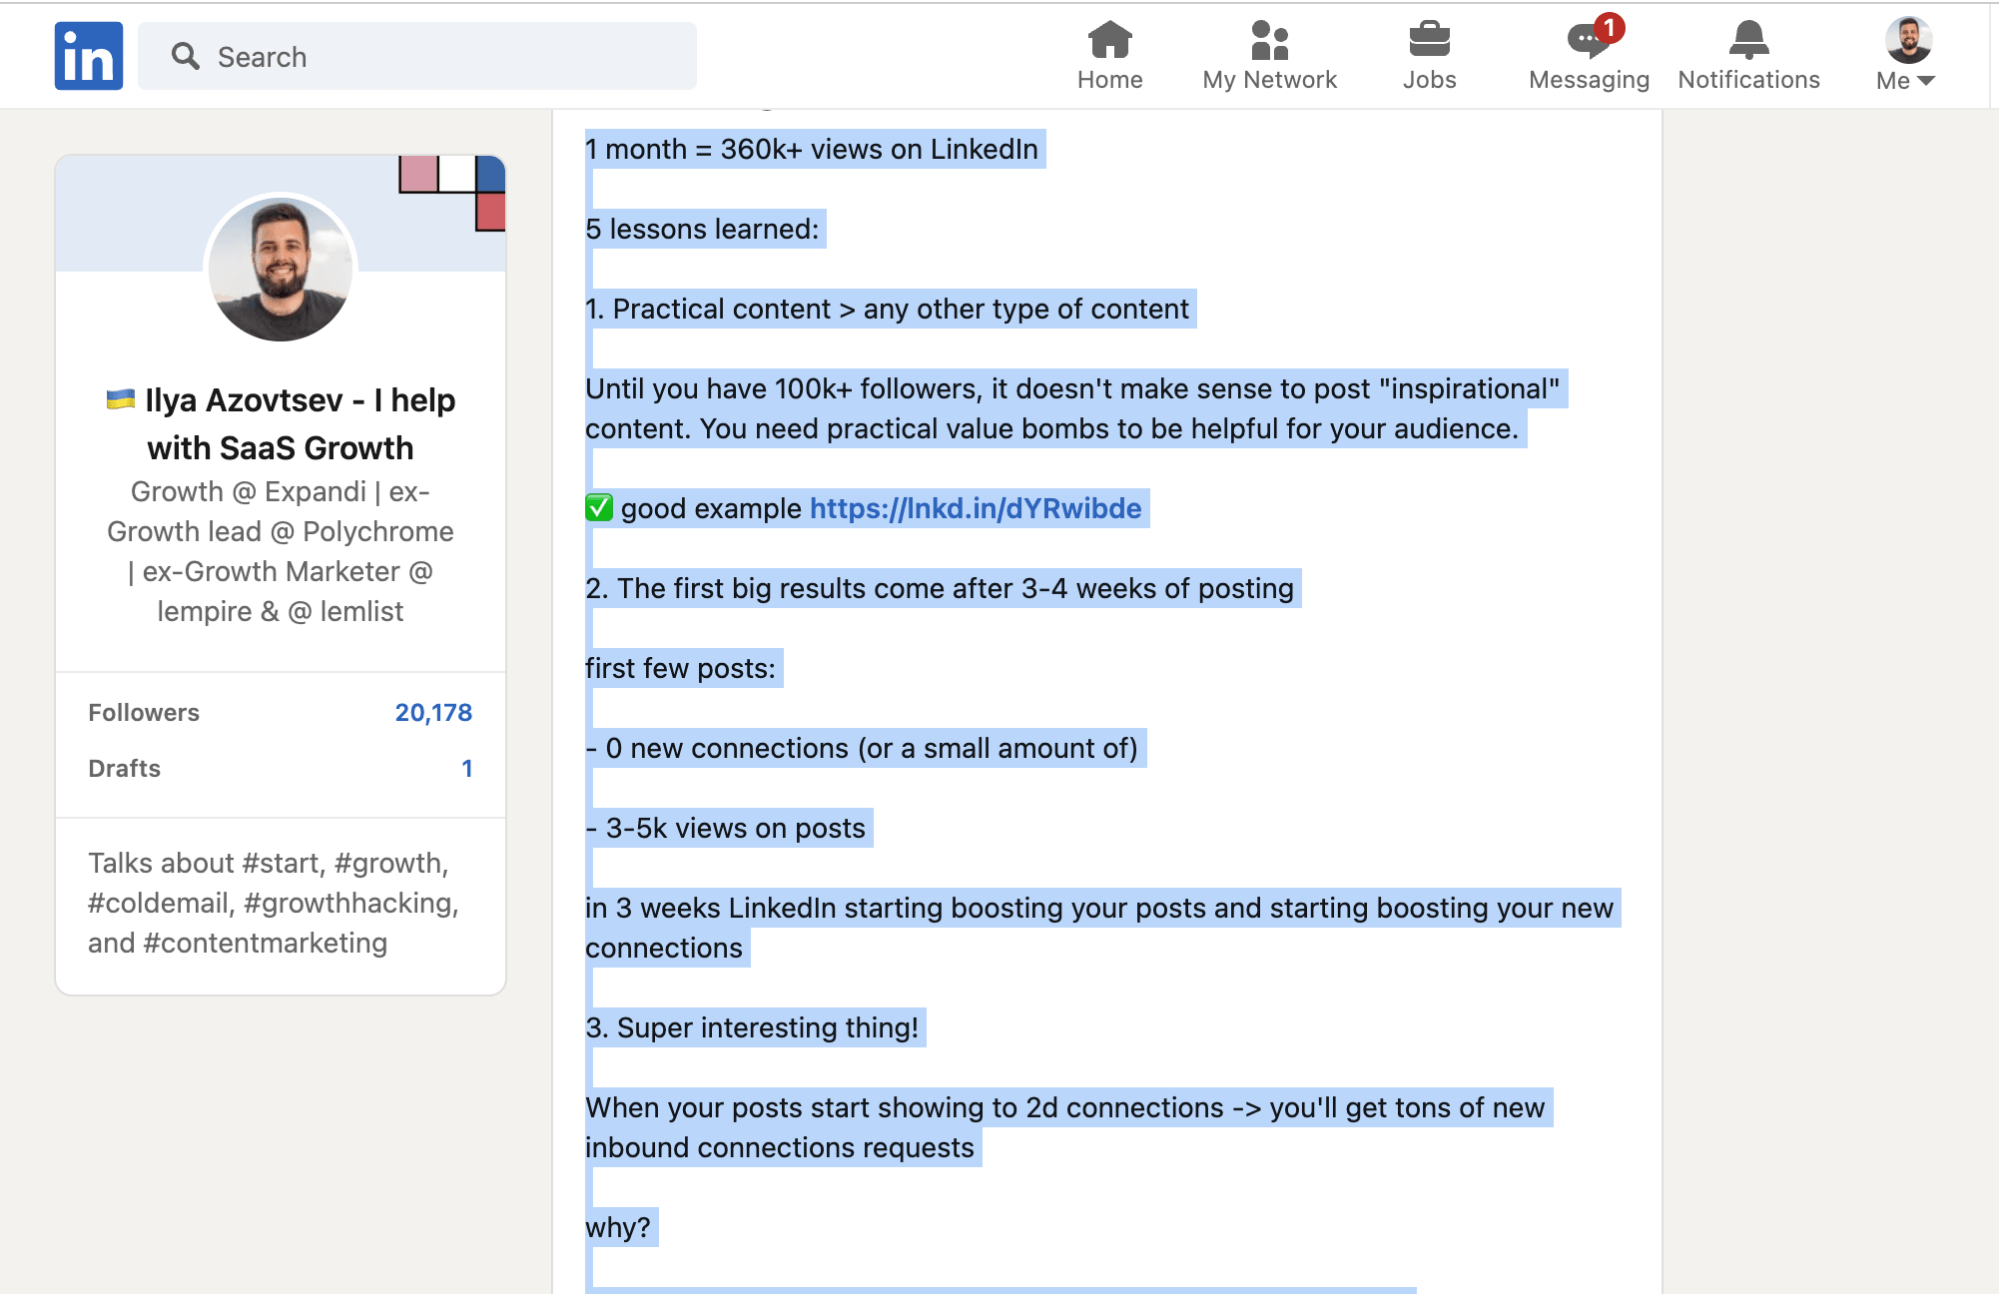Click '3. Super interesting thing!' line
1999x1295 pixels.
tap(752, 1028)
